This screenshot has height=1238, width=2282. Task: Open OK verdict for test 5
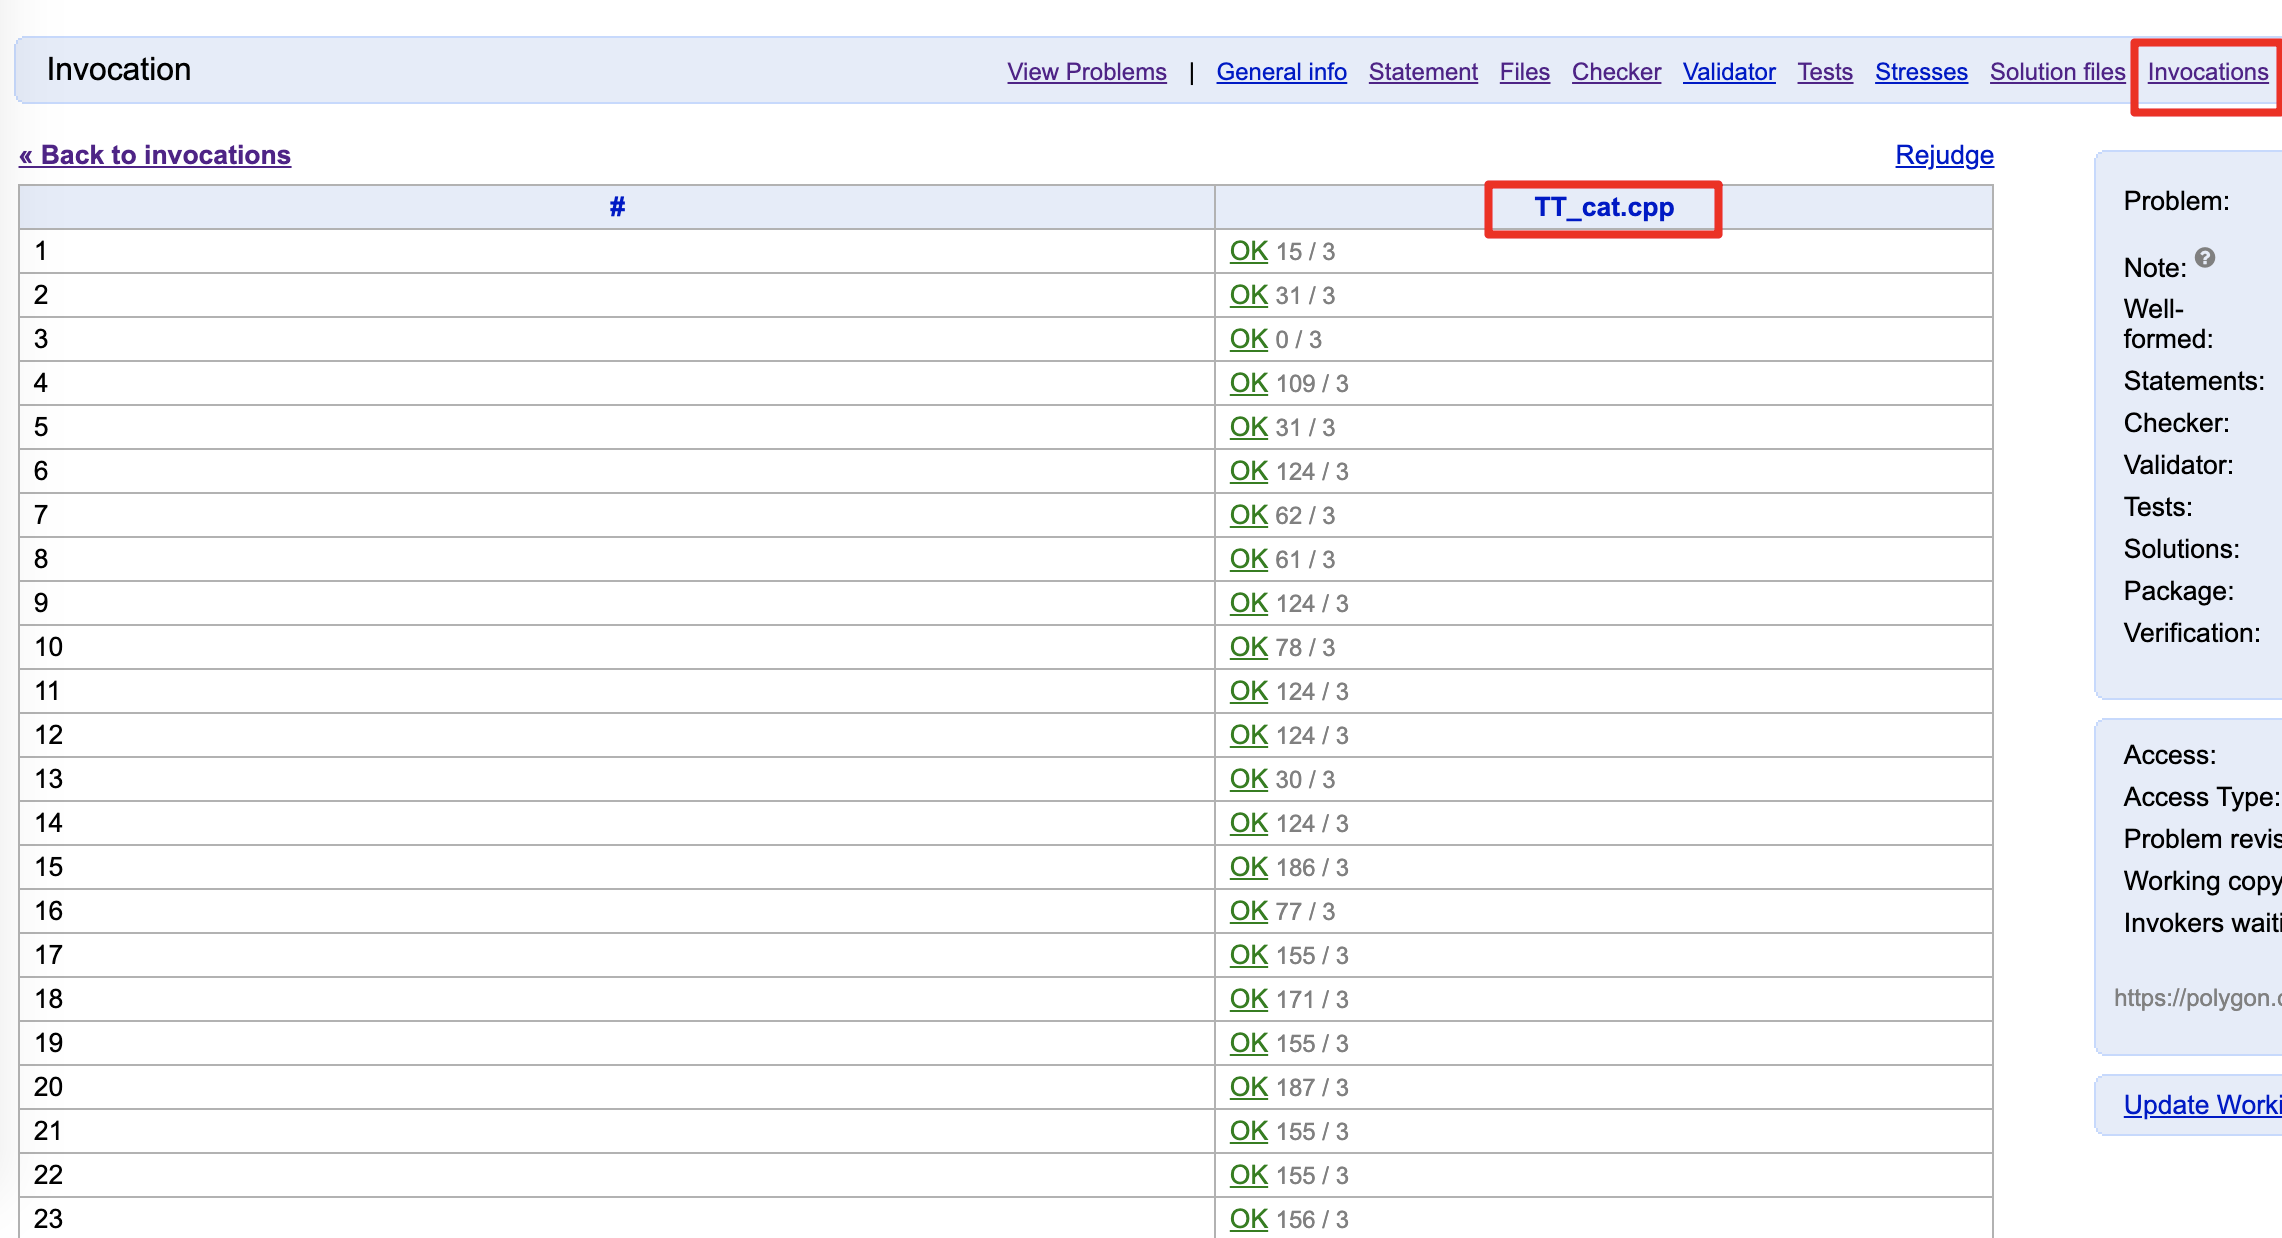coord(1249,427)
